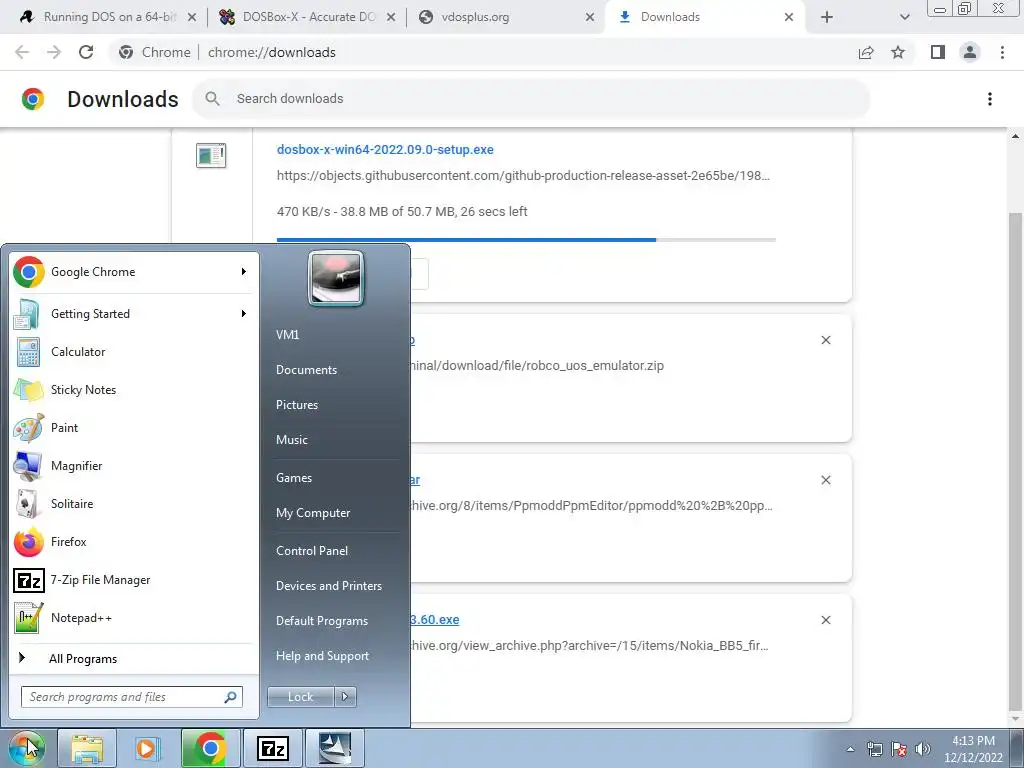Click the volume speaker tray icon
Screen dimensions: 1024x768
point(923,749)
